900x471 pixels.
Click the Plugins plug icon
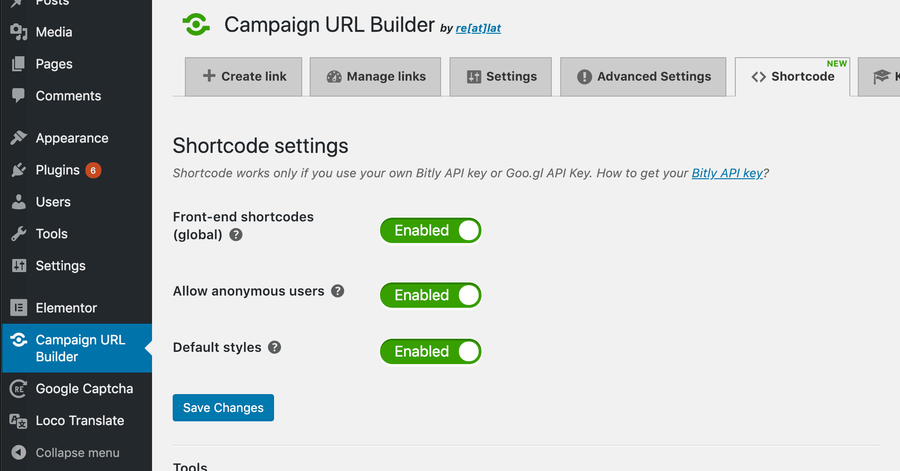18,170
